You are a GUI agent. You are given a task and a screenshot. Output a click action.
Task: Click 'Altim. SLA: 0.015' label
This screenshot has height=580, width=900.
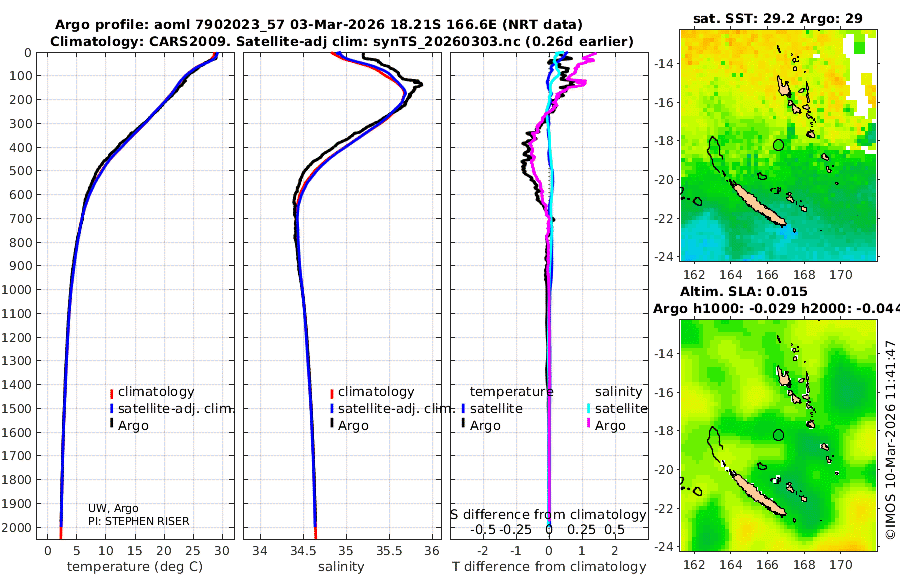pyautogui.click(x=744, y=291)
